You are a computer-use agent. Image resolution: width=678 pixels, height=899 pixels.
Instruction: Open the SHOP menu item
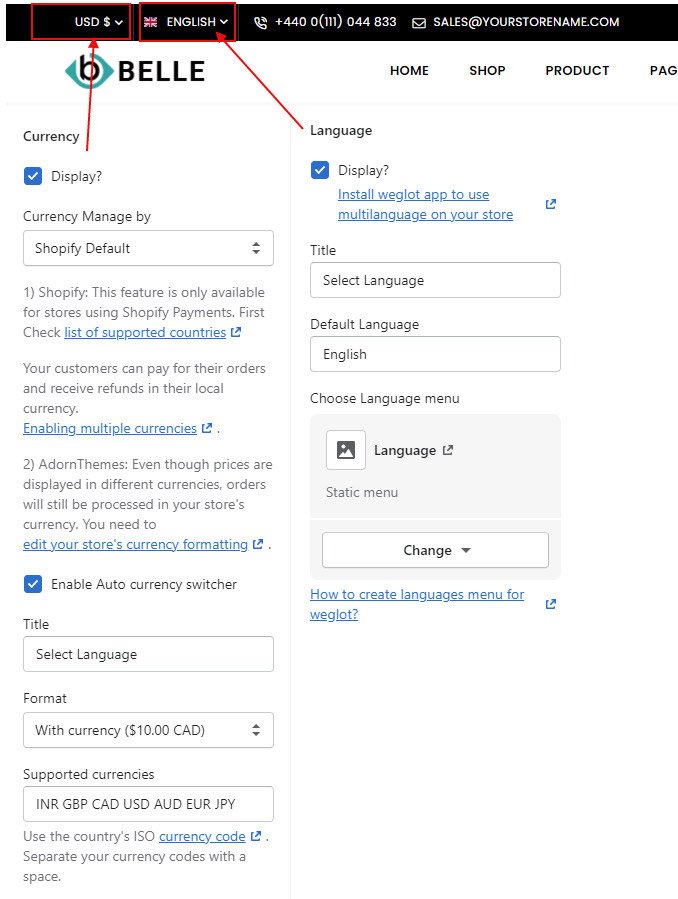pyautogui.click(x=487, y=71)
